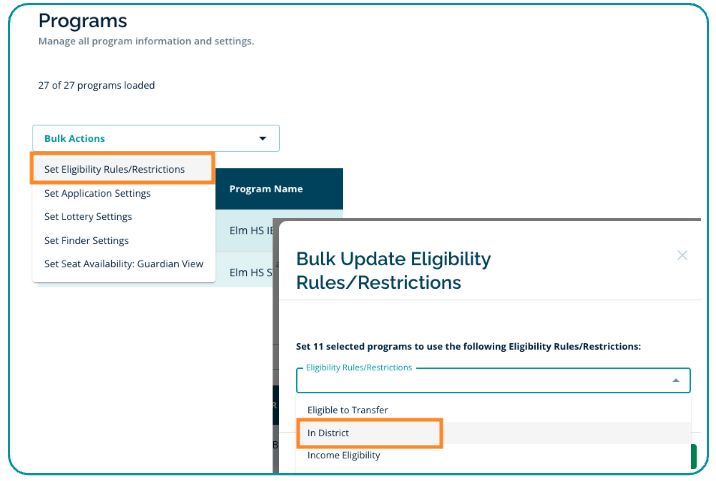The width and height of the screenshot is (716, 481).
Task: Click the Eligibility Rules/Restrictions combo box field
Action: pos(480,381)
